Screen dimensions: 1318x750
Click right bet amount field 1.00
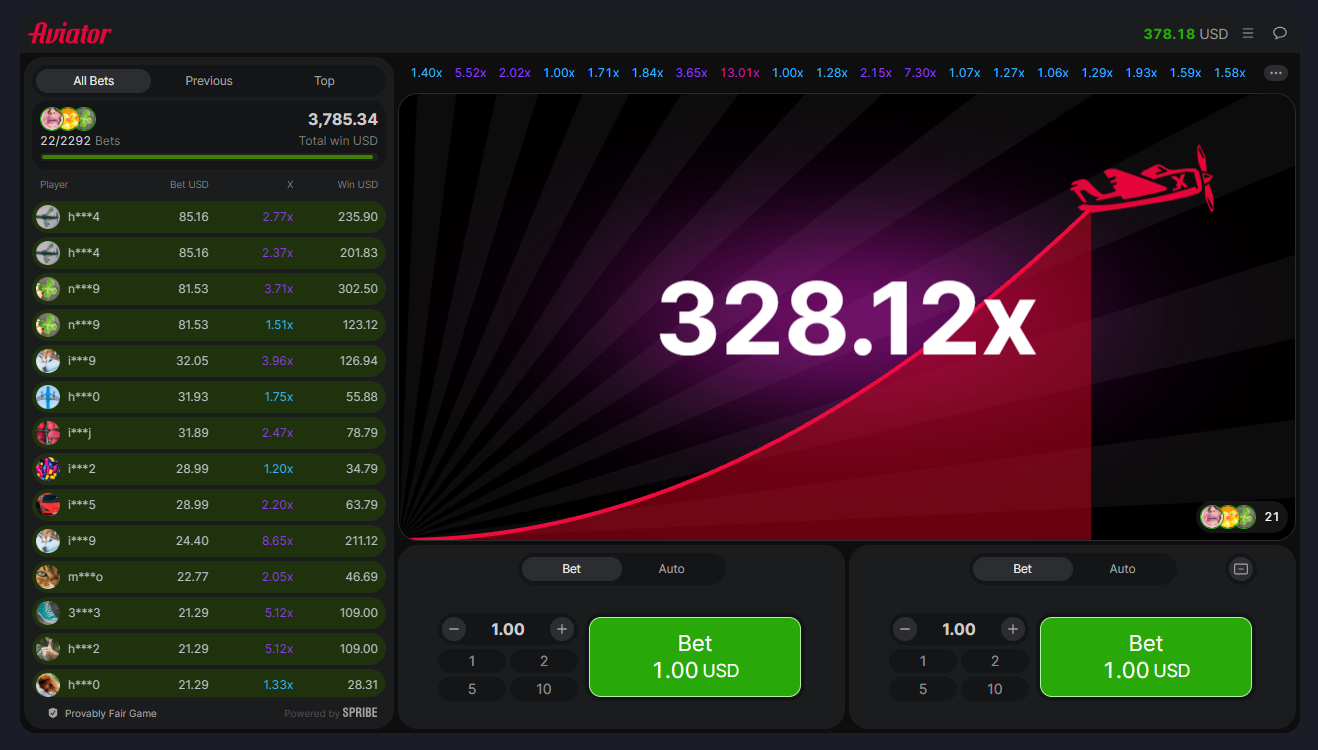pos(959,629)
